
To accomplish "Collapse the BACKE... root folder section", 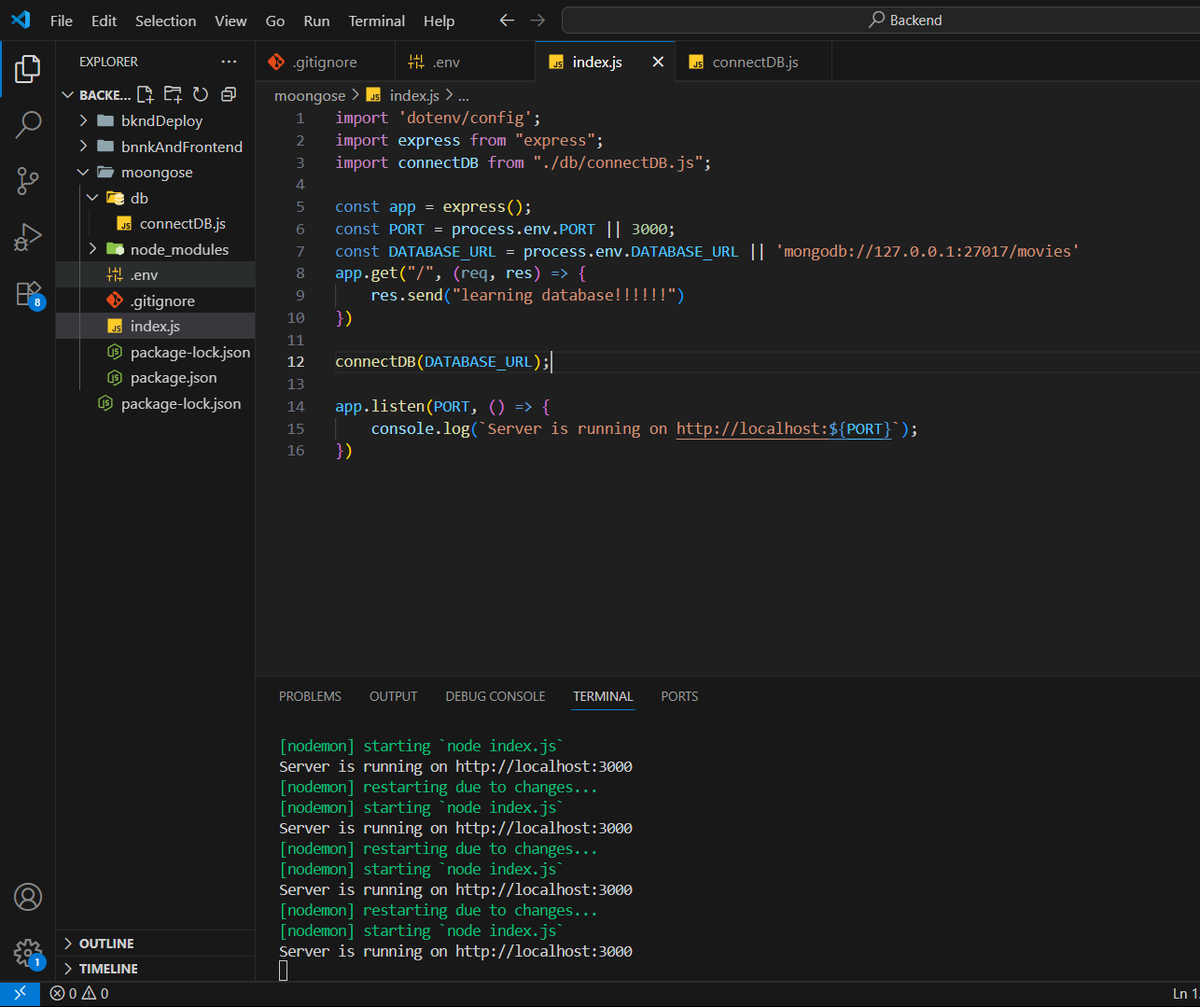I will [x=97, y=95].
